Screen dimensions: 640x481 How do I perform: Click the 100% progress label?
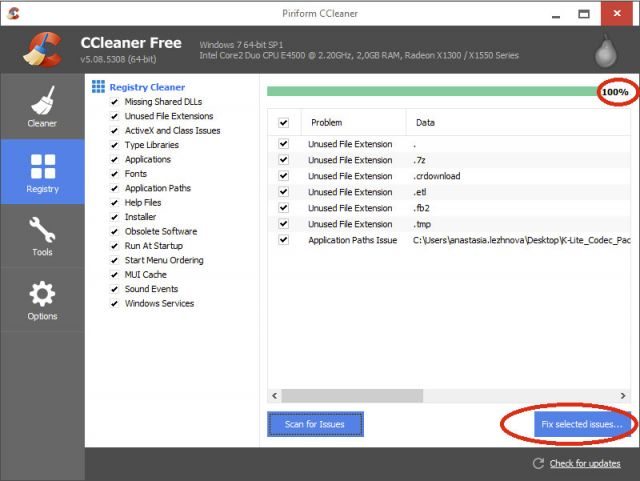[615, 92]
